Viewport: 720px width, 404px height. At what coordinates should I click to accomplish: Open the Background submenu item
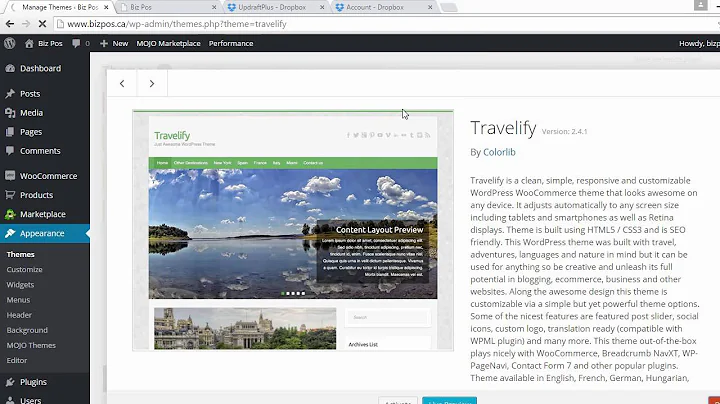click(x=27, y=330)
